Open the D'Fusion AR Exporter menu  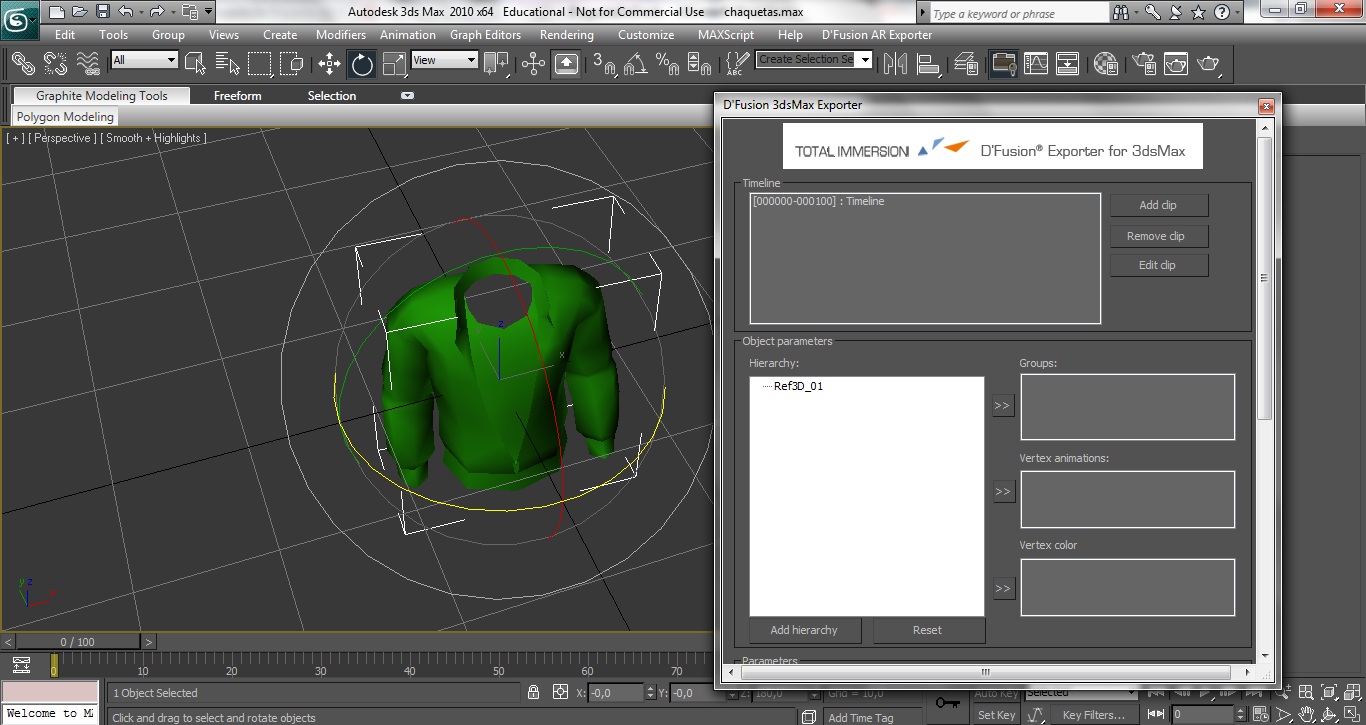876,35
